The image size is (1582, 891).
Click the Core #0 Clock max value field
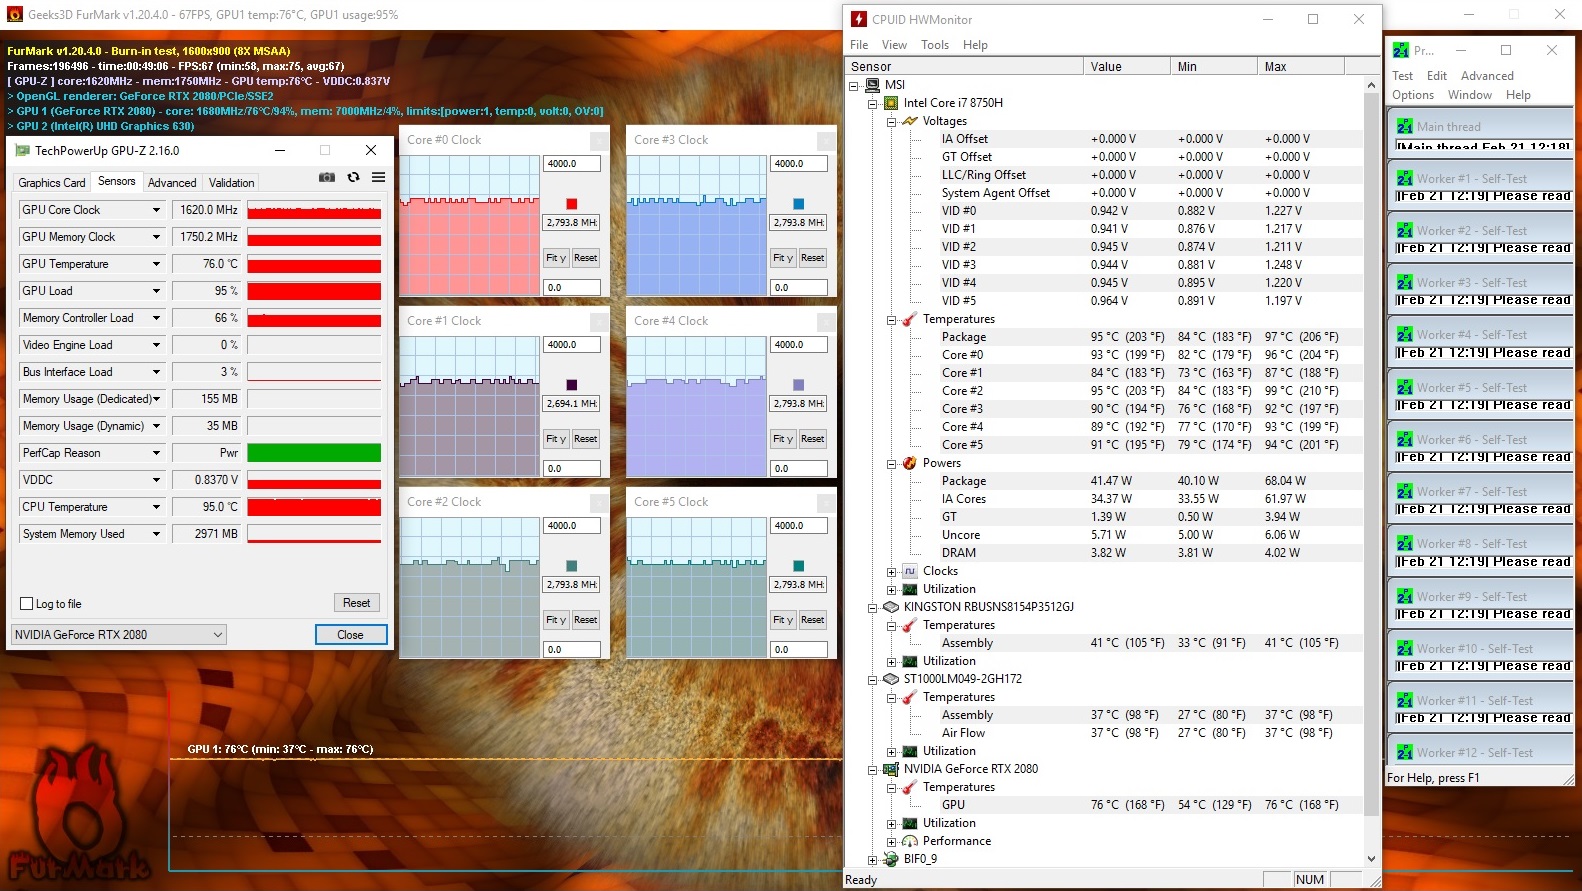(572, 164)
